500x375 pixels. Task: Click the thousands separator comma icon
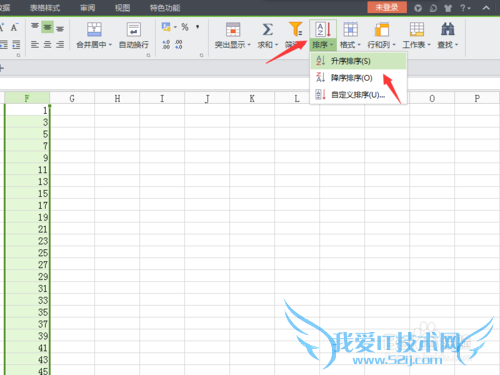(x=198, y=27)
